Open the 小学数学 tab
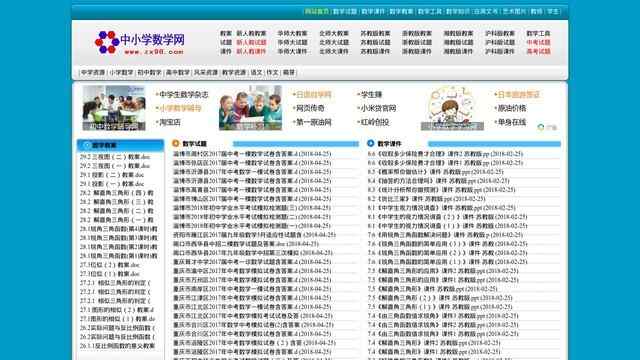Viewport: 640px width, 360px height. coord(121,72)
